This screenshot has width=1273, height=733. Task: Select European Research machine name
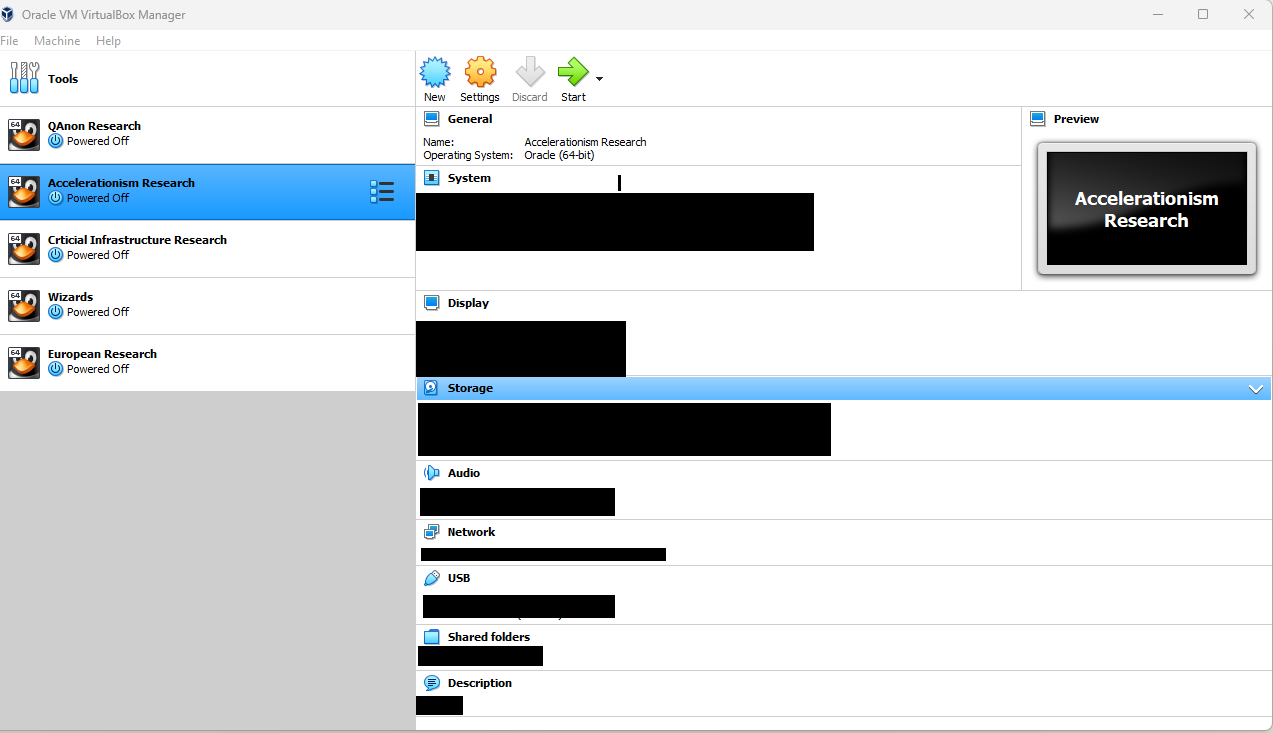point(102,354)
